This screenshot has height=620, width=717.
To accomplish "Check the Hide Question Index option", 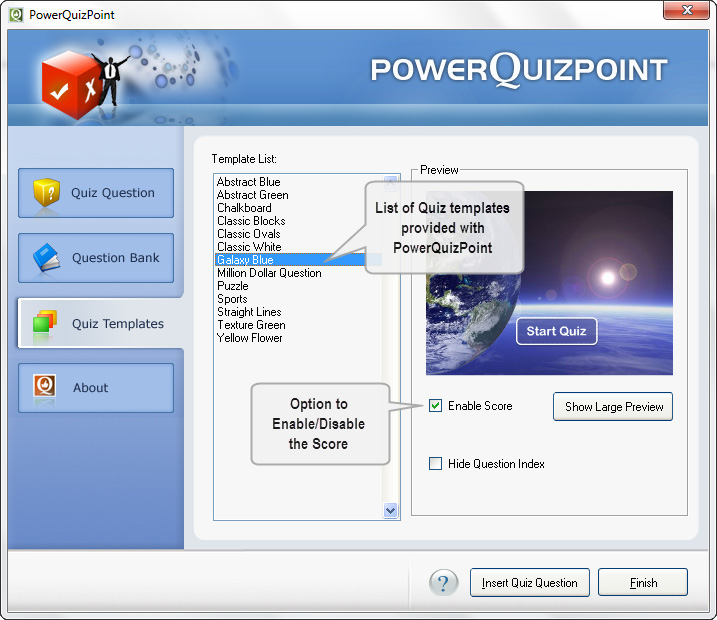I will 435,464.
